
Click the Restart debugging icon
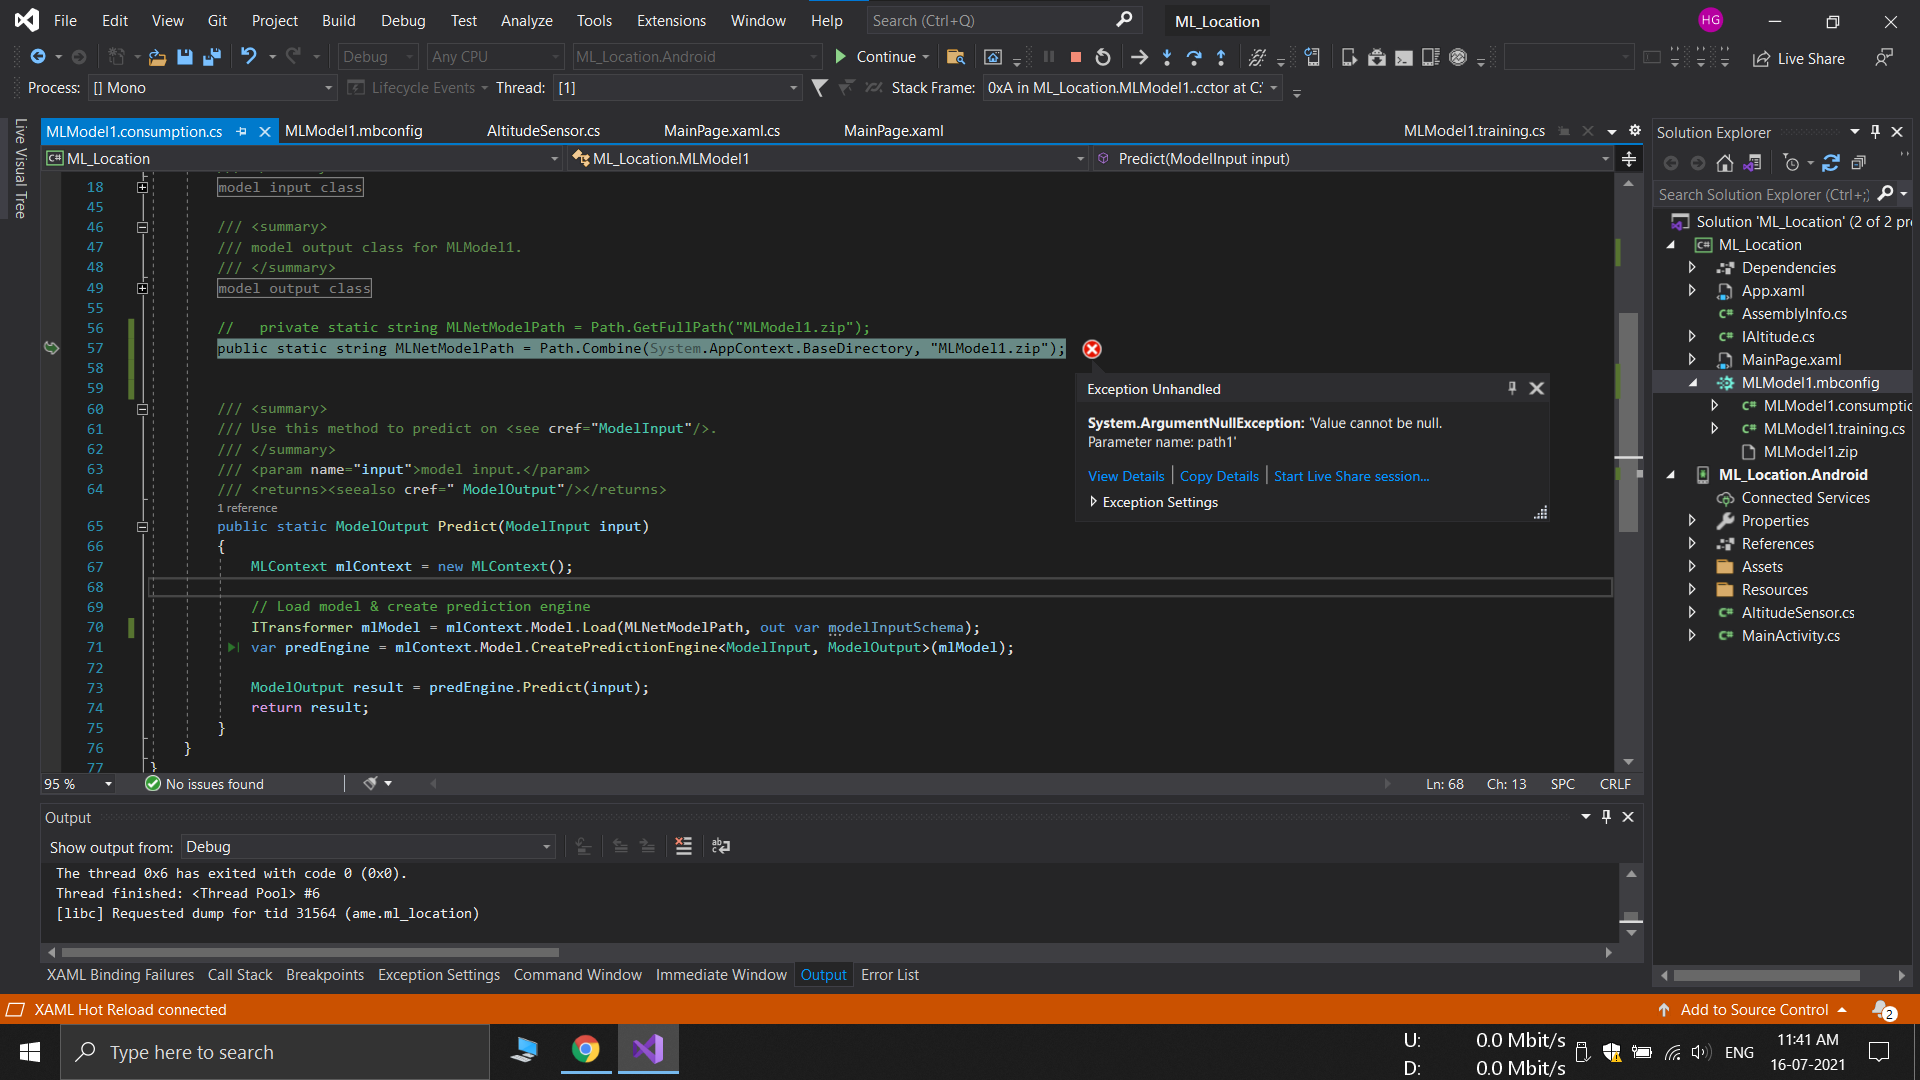pos(1103,57)
